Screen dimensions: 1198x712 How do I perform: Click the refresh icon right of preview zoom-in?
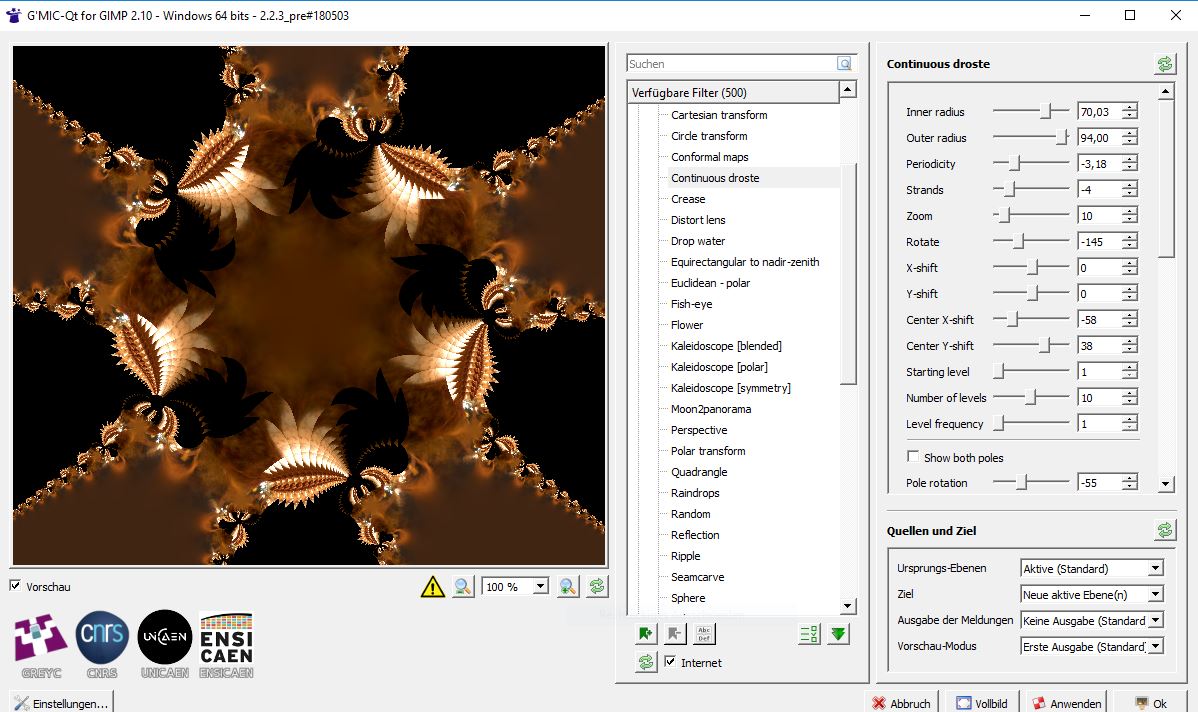point(597,587)
